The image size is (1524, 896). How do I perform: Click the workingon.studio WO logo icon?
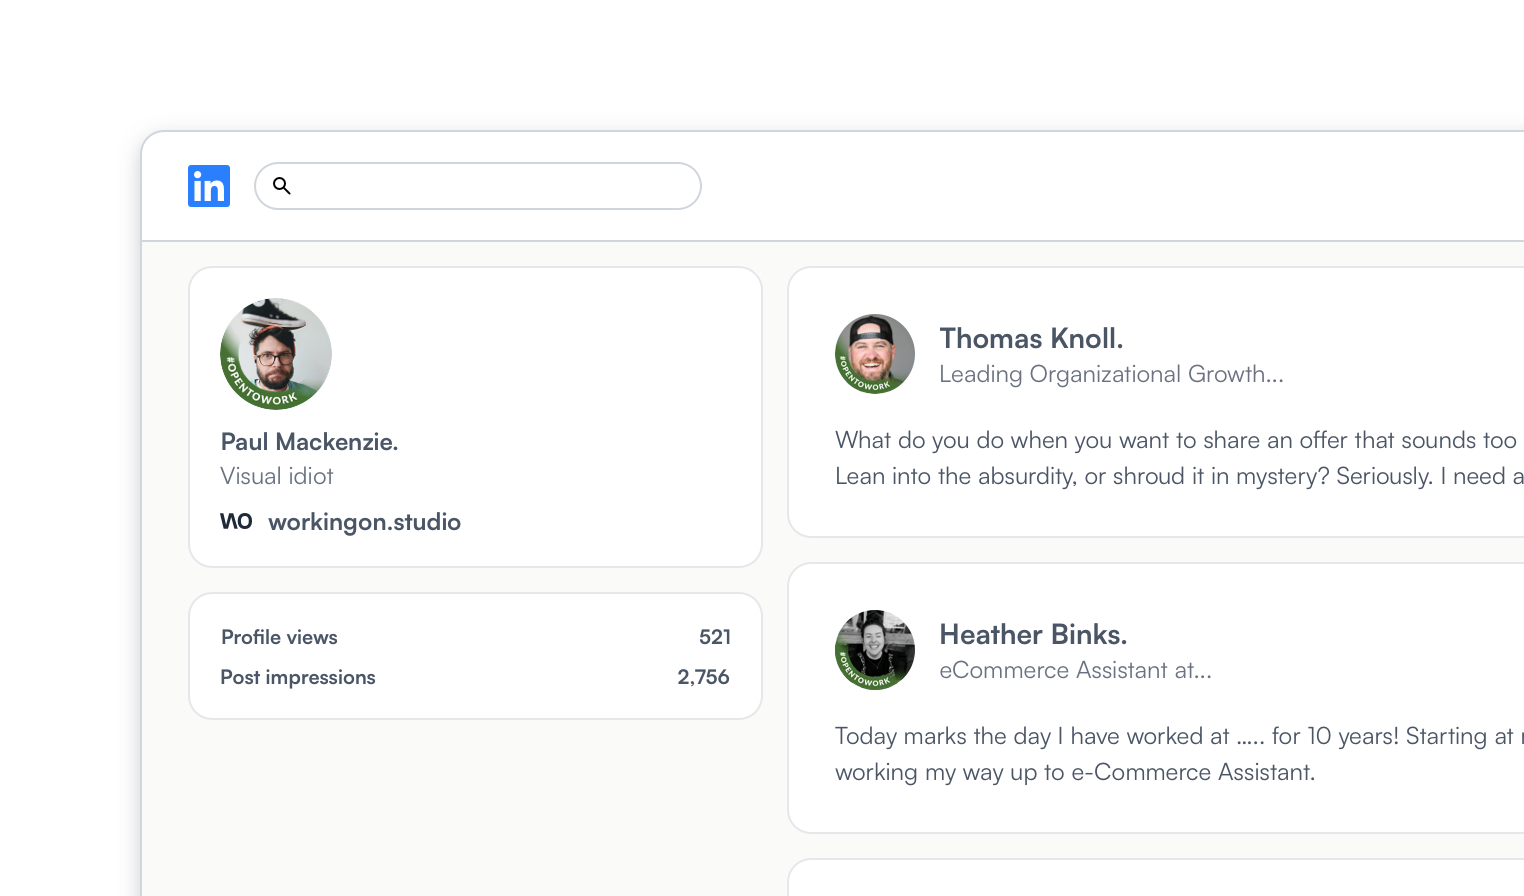(236, 521)
